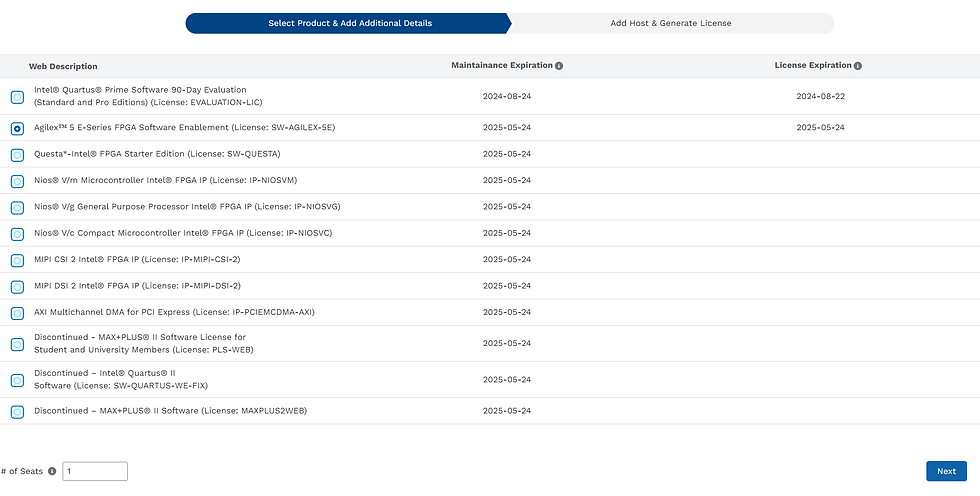The width and height of the screenshot is (980, 496).
Task: Choose the MIPI CSI 2 radio button
Action: [x=18, y=260]
